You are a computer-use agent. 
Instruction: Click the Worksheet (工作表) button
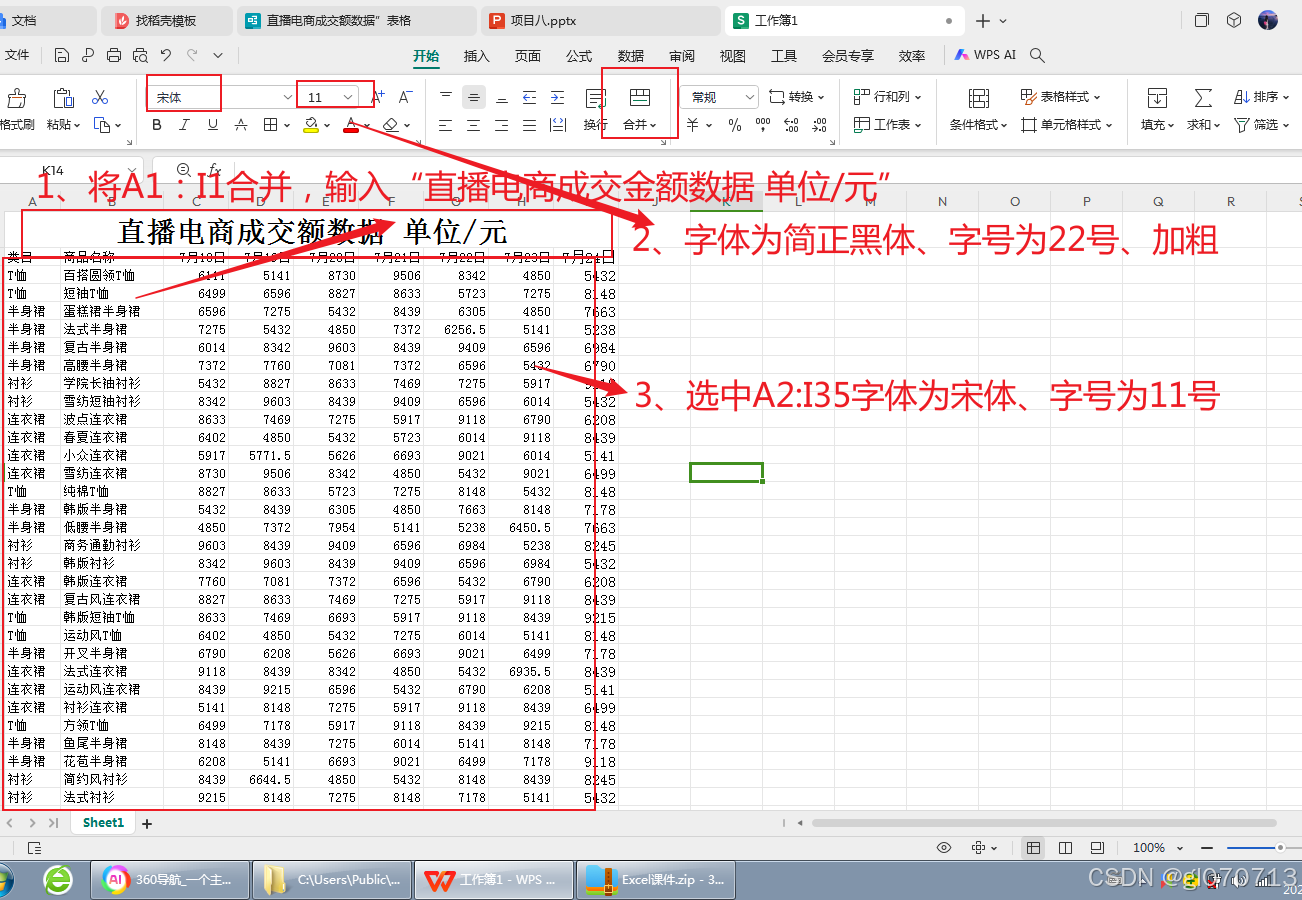(888, 125)
